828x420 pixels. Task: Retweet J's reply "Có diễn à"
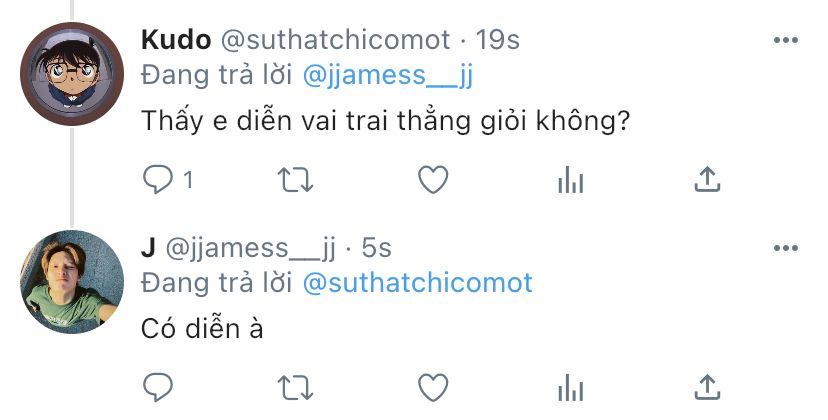pyautogui.click(x=296, y=387)
